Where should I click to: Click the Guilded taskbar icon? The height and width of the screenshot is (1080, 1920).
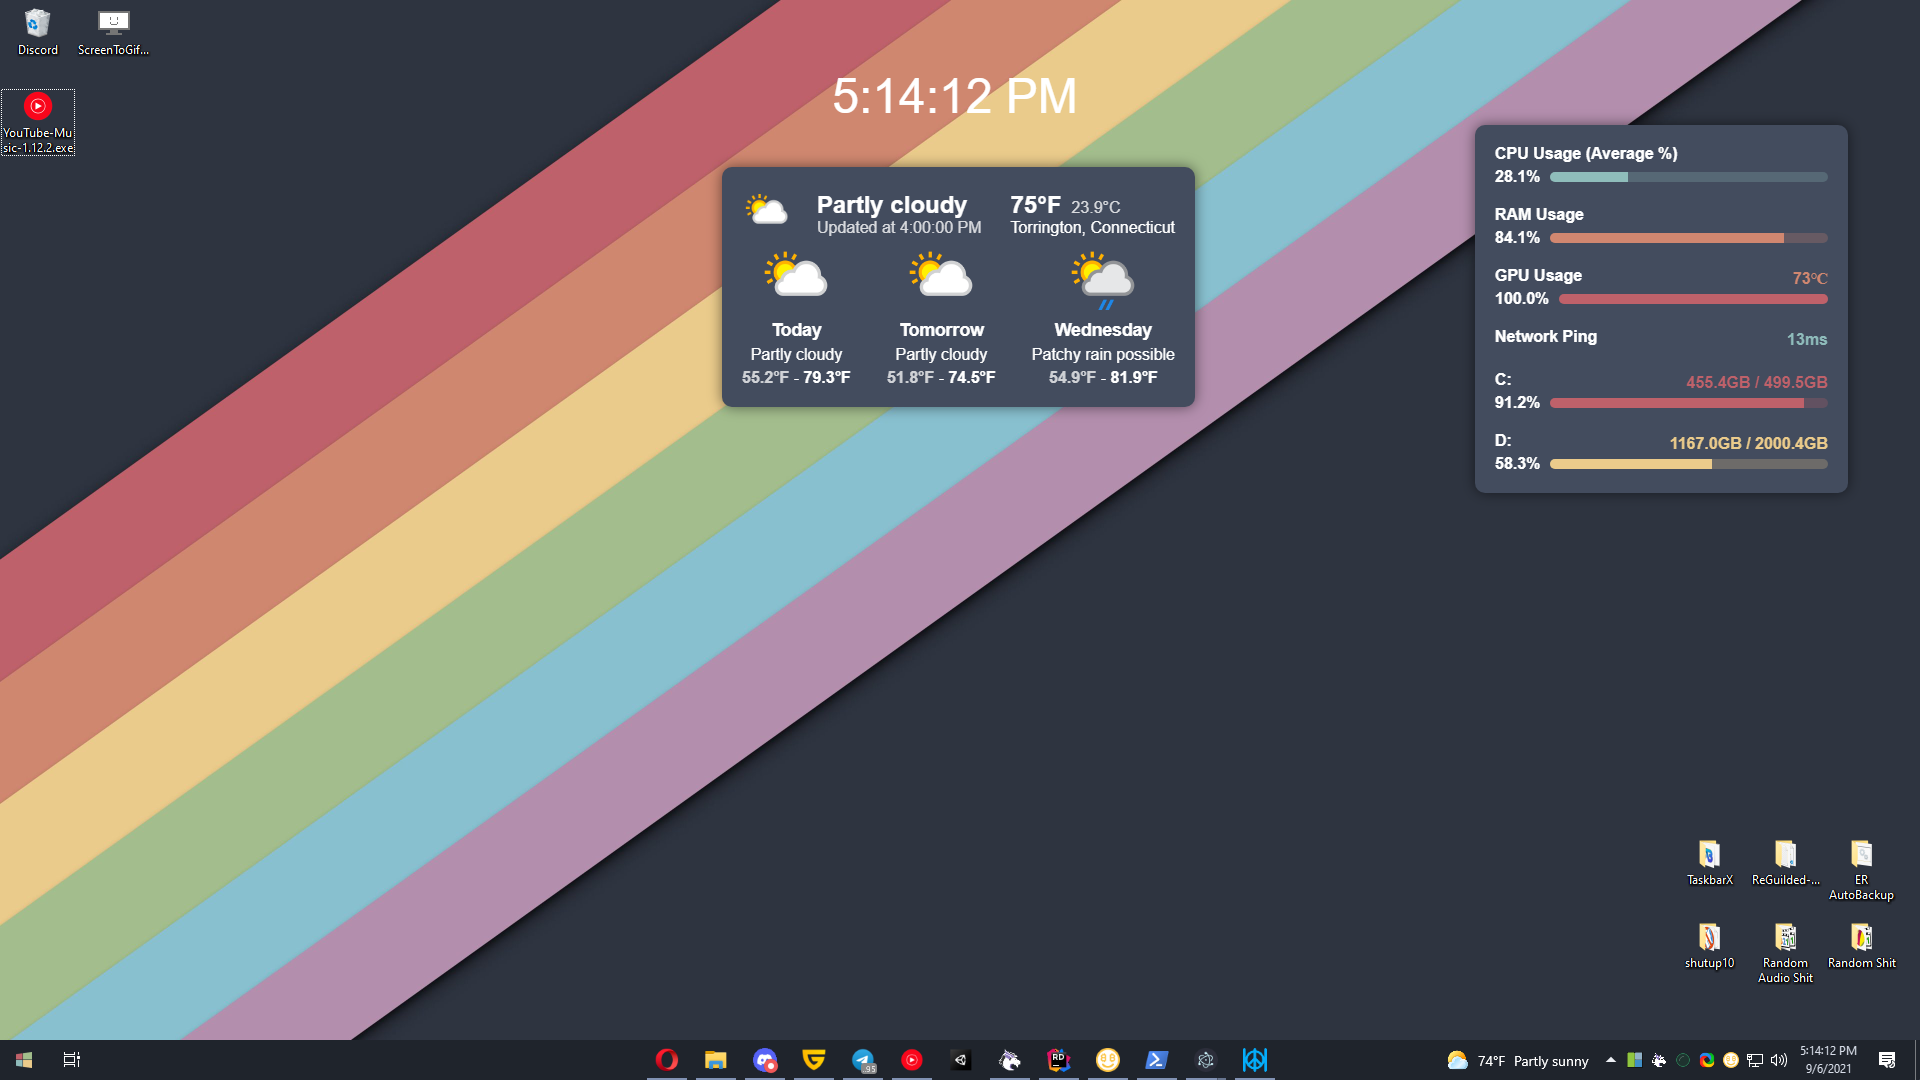[x=814, y=1060]
